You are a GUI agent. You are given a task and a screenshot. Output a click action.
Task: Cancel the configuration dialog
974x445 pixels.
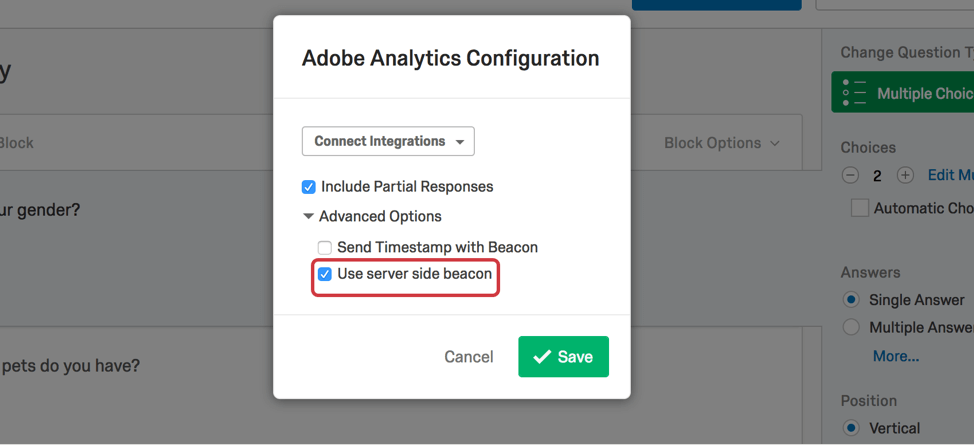469,357
